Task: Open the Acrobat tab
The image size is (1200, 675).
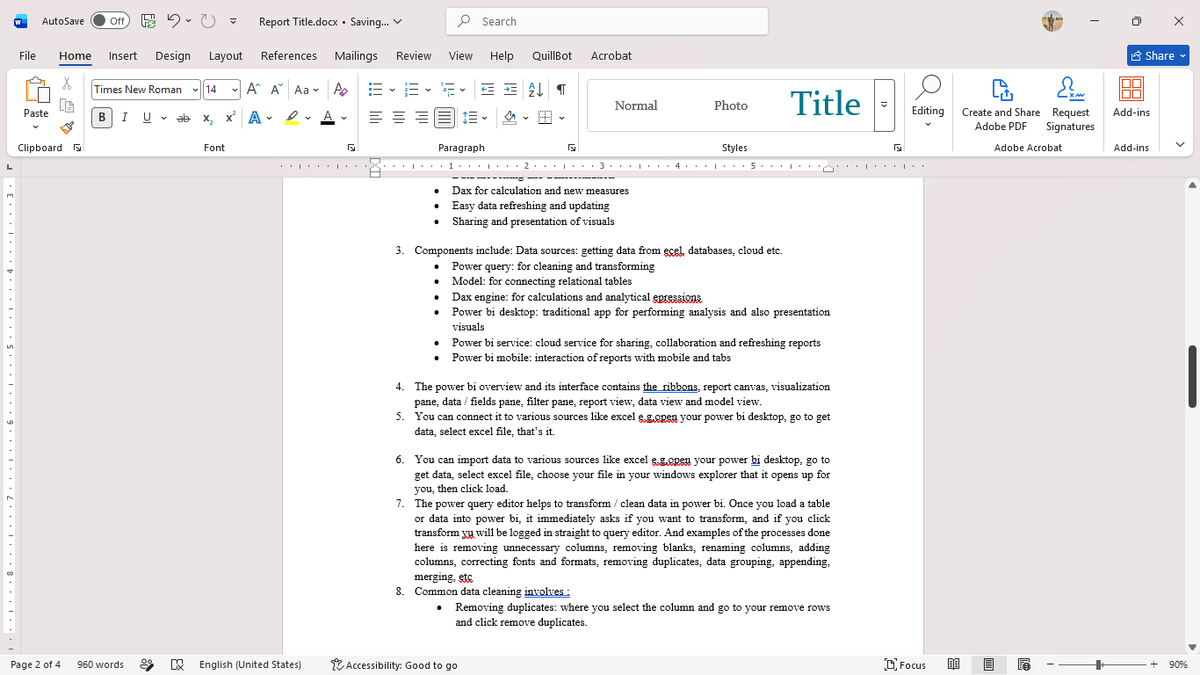Action: (611, 56)
